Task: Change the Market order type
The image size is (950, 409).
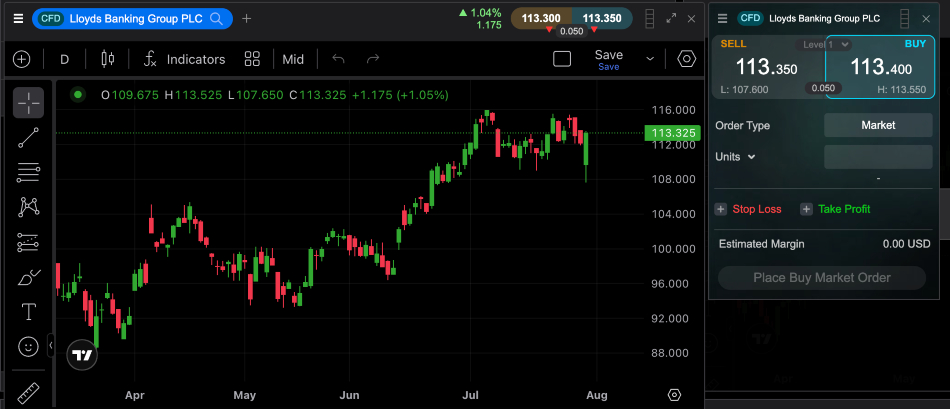Action: tap(878, 125)
